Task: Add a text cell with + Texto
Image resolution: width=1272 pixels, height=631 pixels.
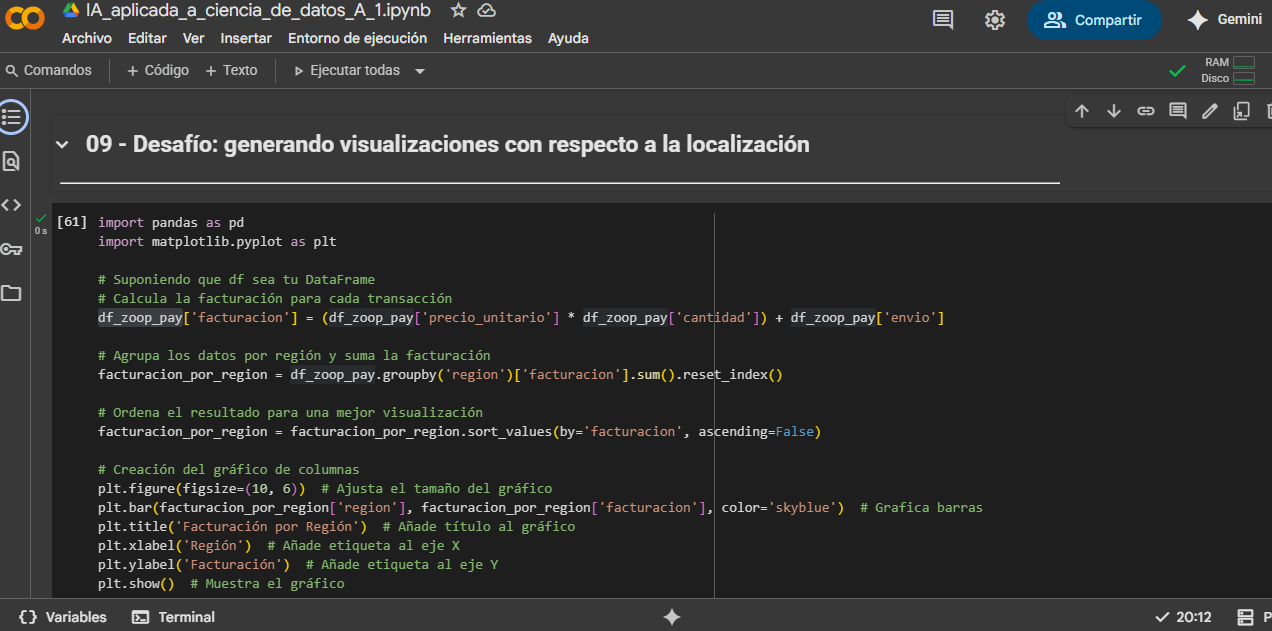Action: pos(231,70)
